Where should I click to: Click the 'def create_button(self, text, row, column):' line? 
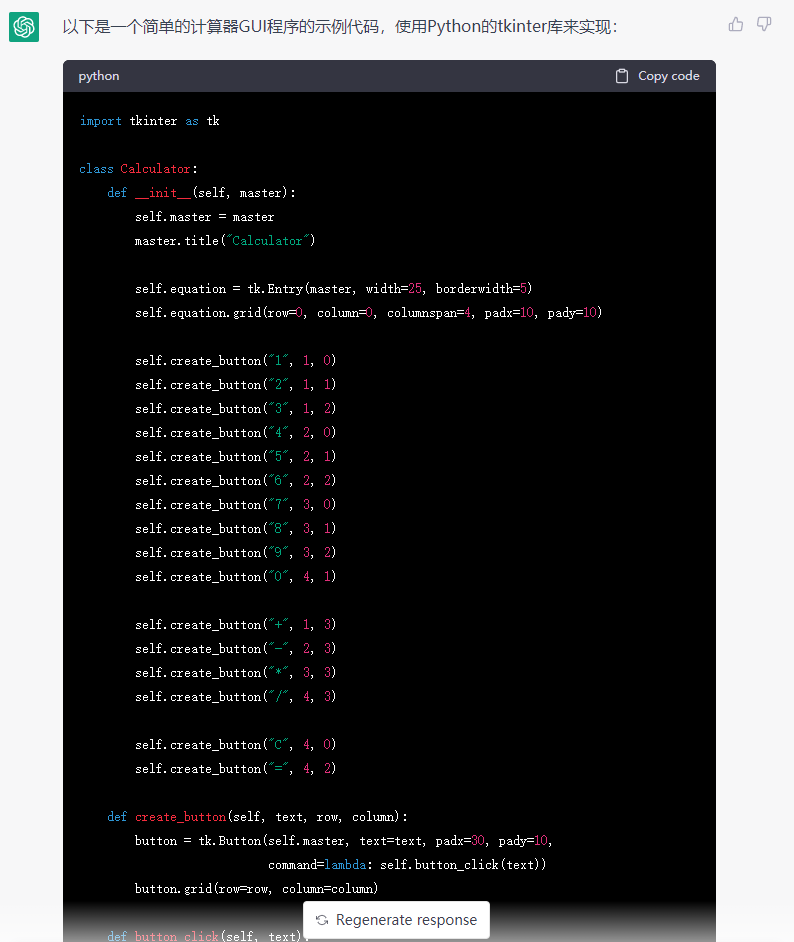point(257,817)
